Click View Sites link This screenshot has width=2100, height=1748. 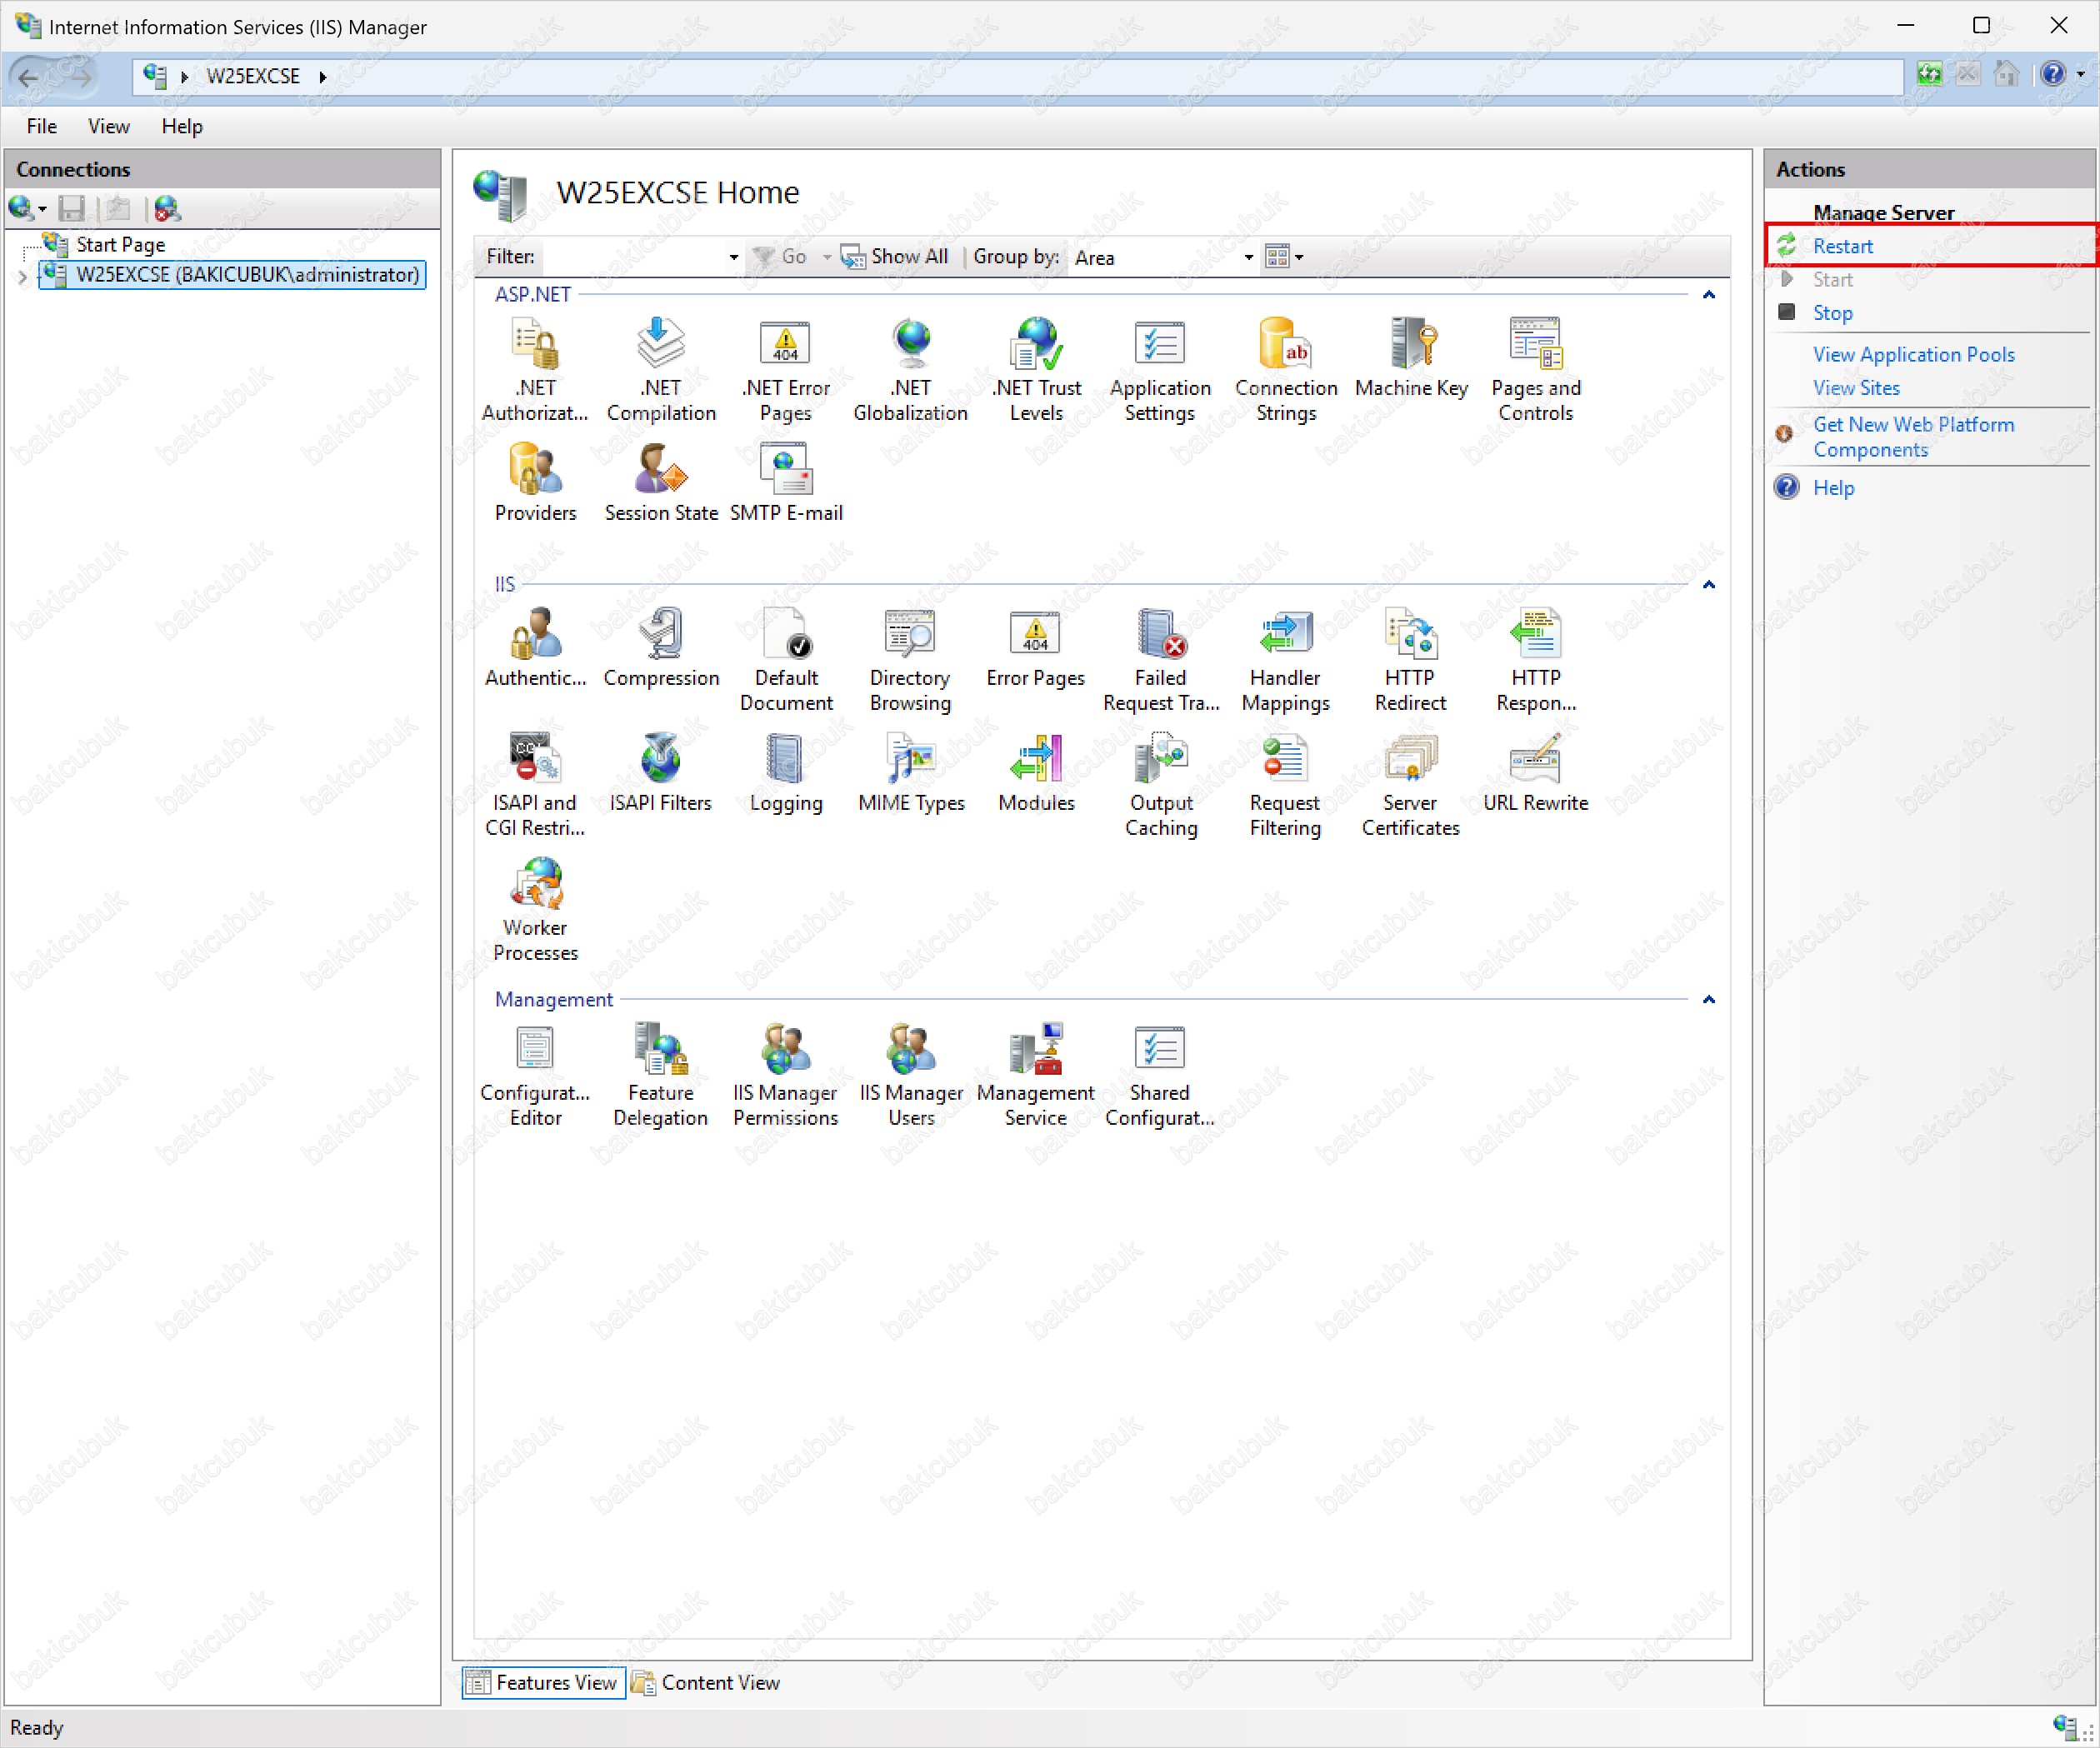click(x=1856, y=388)
